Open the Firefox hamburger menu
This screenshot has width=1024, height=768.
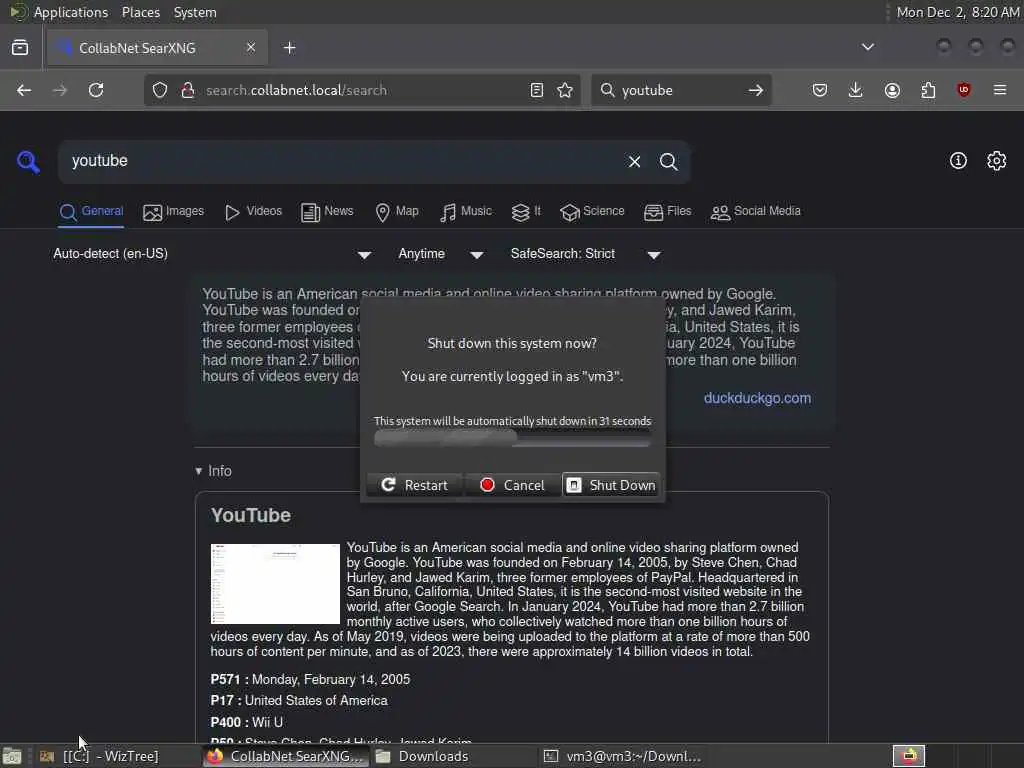point(1000,90)
